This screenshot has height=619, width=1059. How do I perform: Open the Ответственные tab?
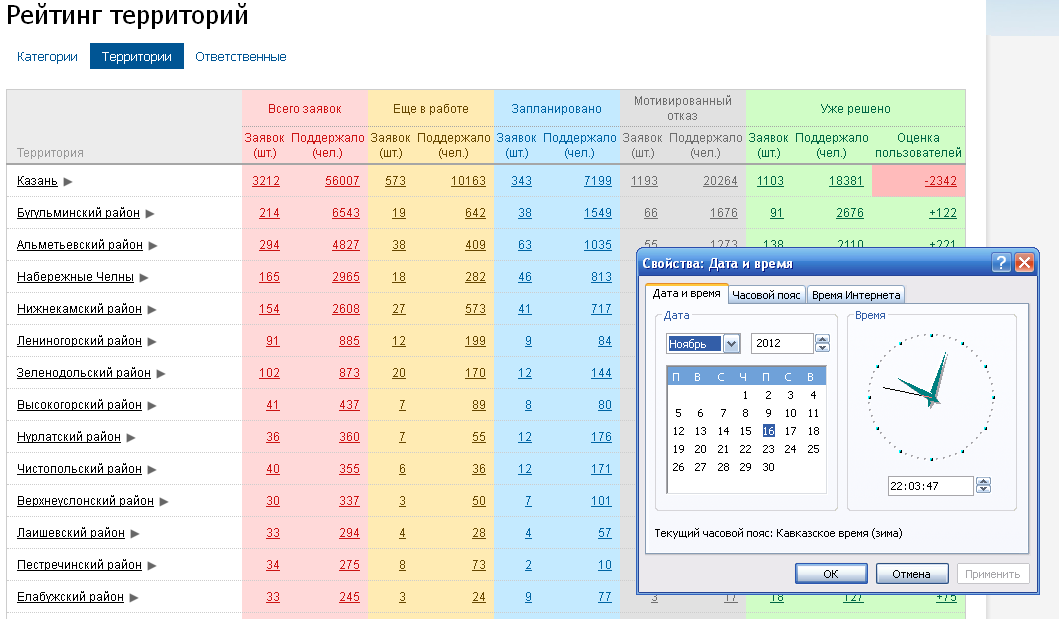point(240,57)
